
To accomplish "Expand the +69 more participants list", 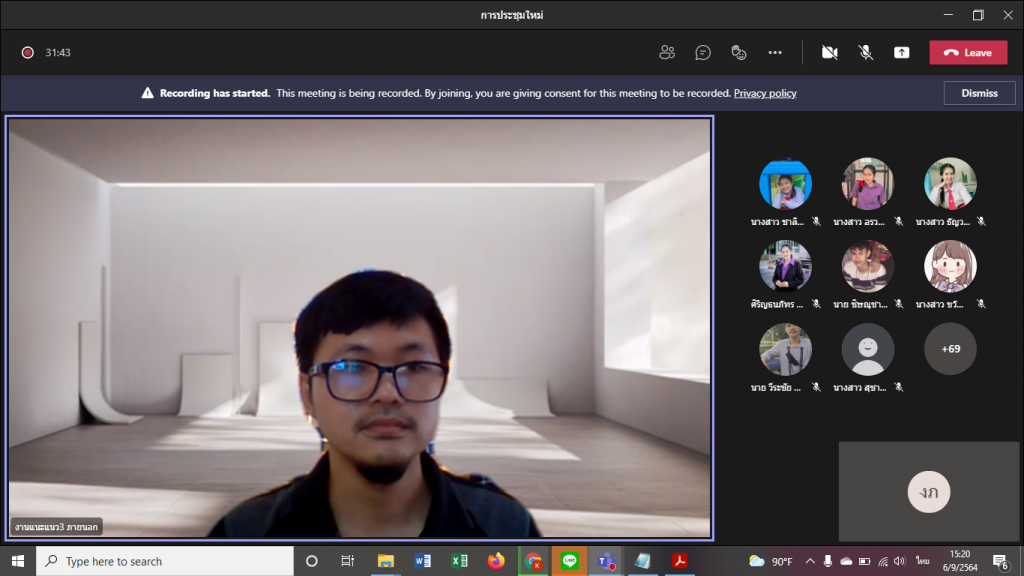I will [x=950, y=349].
